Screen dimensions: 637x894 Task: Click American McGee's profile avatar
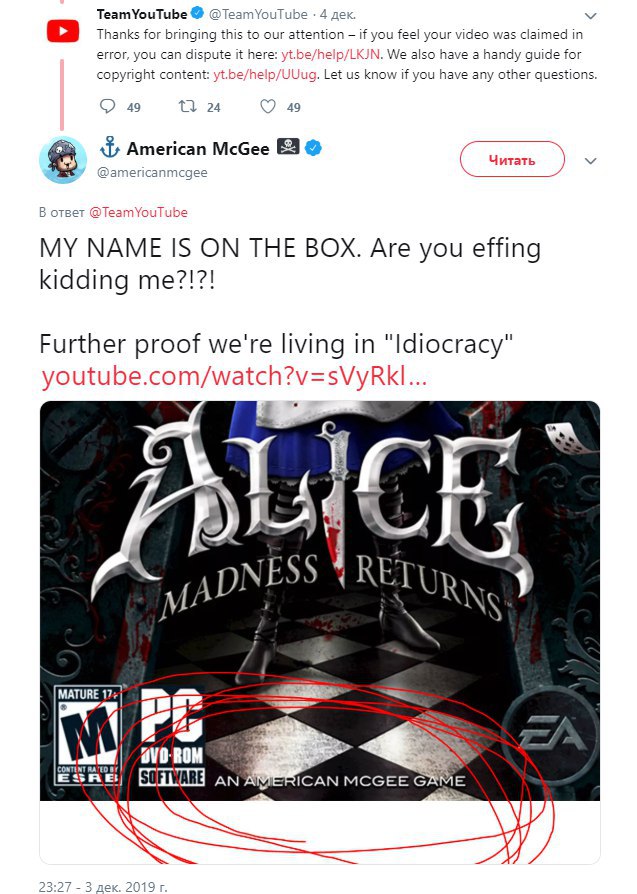tap(63, 160)
